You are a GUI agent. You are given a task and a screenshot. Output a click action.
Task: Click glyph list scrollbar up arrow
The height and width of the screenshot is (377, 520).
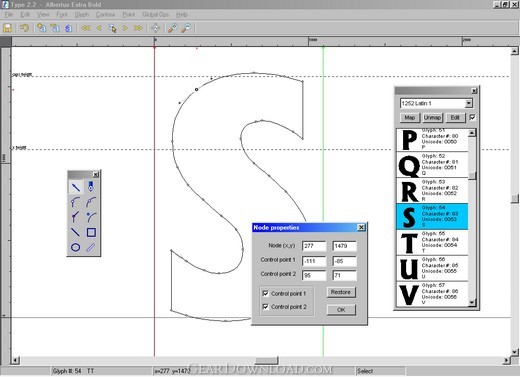coord(472,133)
